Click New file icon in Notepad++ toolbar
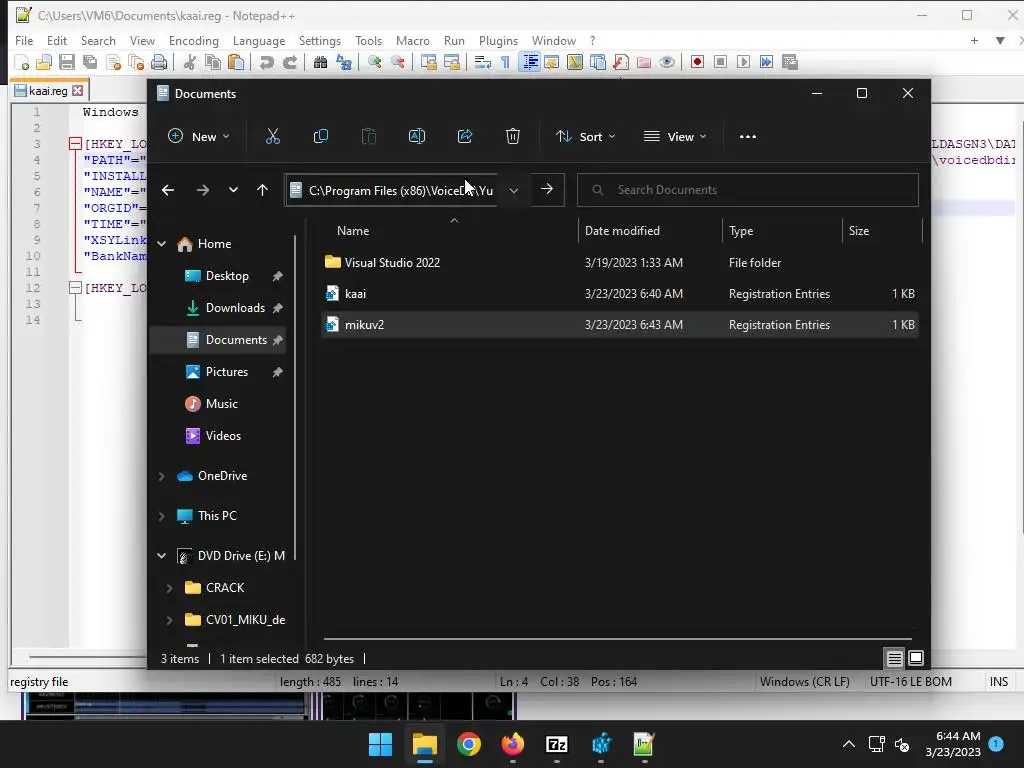Image resolution: width=1024 pixels, height=768 pixels. [22, 62]
